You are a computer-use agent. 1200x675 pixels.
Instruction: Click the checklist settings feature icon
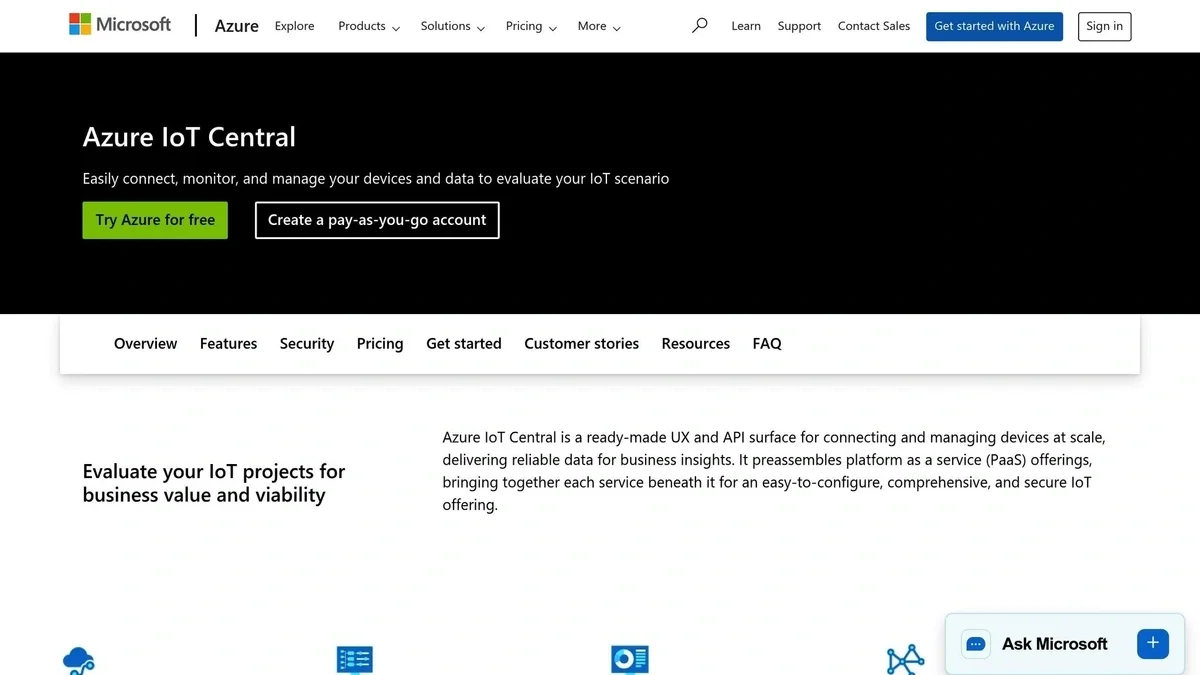[x=355, y=660]
